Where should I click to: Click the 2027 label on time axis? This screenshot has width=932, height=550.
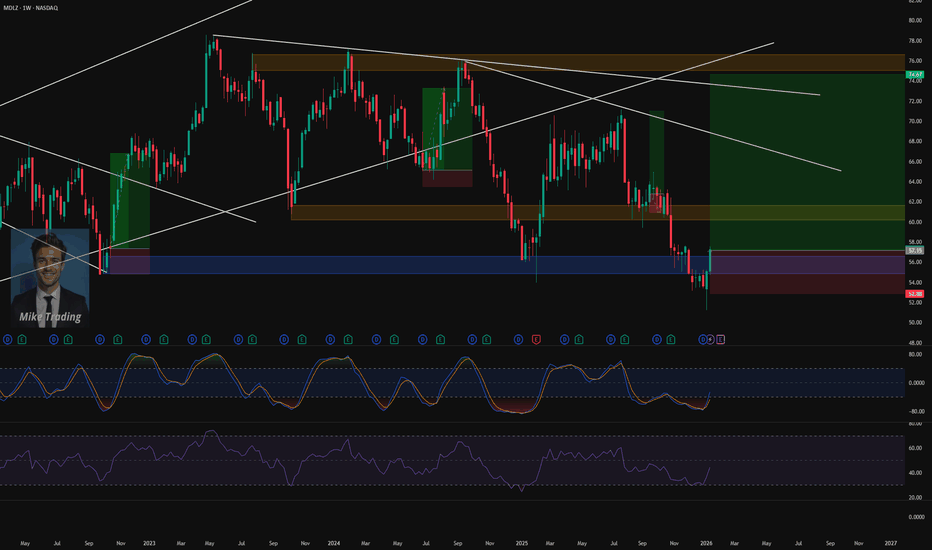click(x=890, y=543)
